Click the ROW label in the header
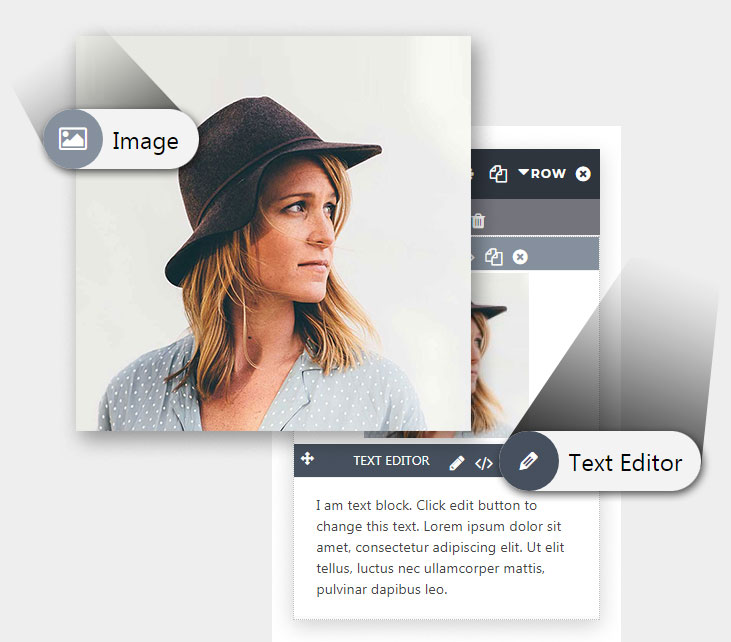Image resolution: width=731 pixels, height=642 pixels. (x=548, y=174)
